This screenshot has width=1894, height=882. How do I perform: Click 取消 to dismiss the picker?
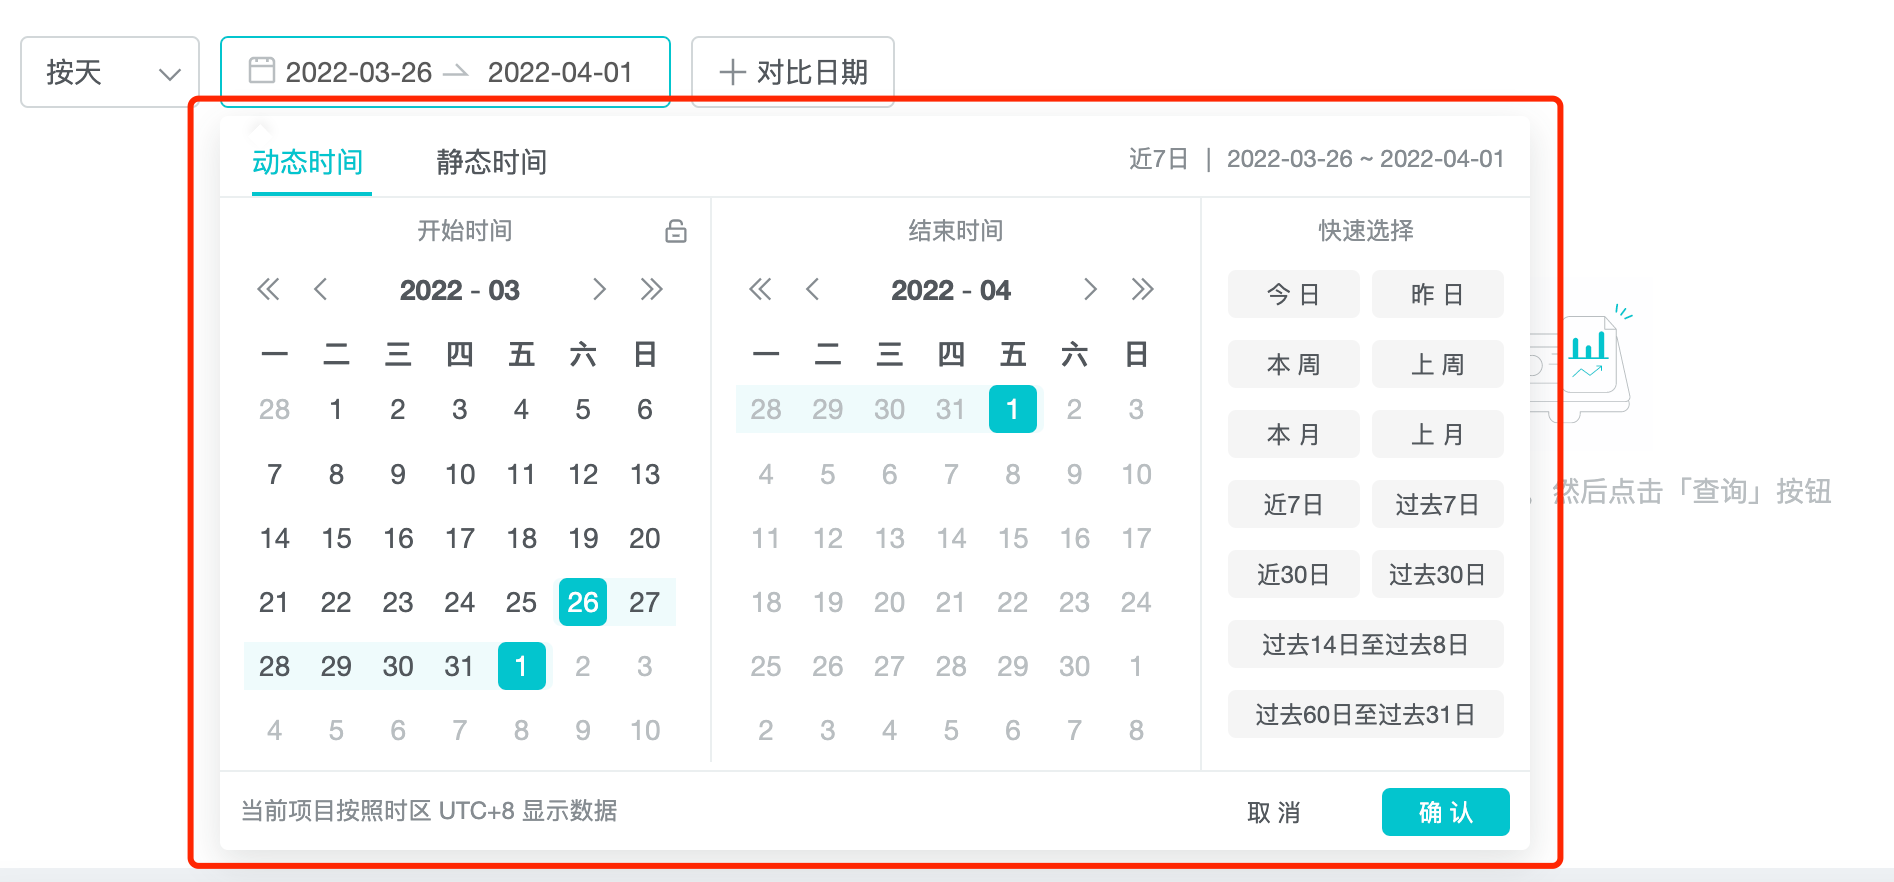[x=1274, y=812]
